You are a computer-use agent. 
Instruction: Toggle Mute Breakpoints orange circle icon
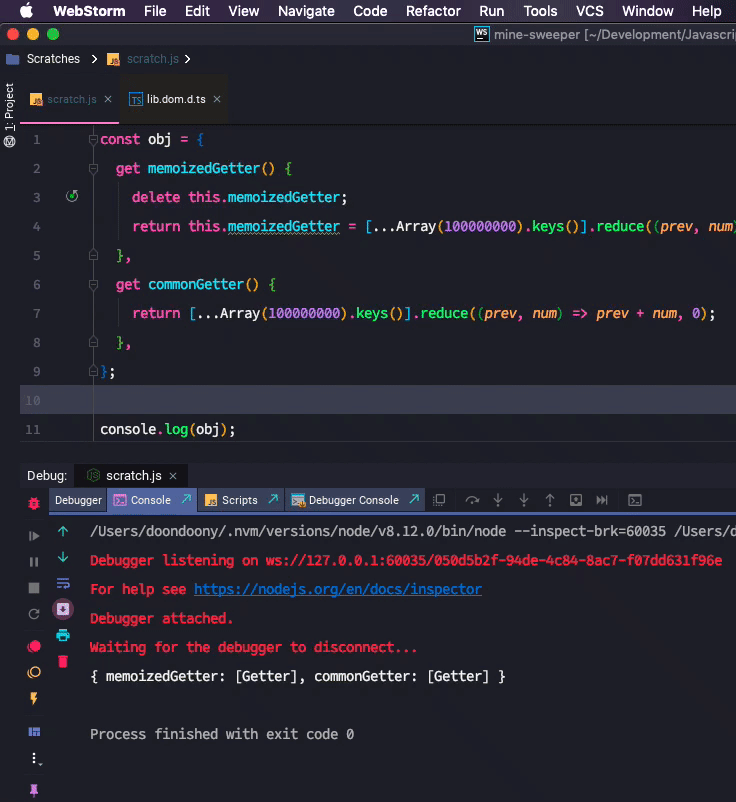(x=34, y=672)
